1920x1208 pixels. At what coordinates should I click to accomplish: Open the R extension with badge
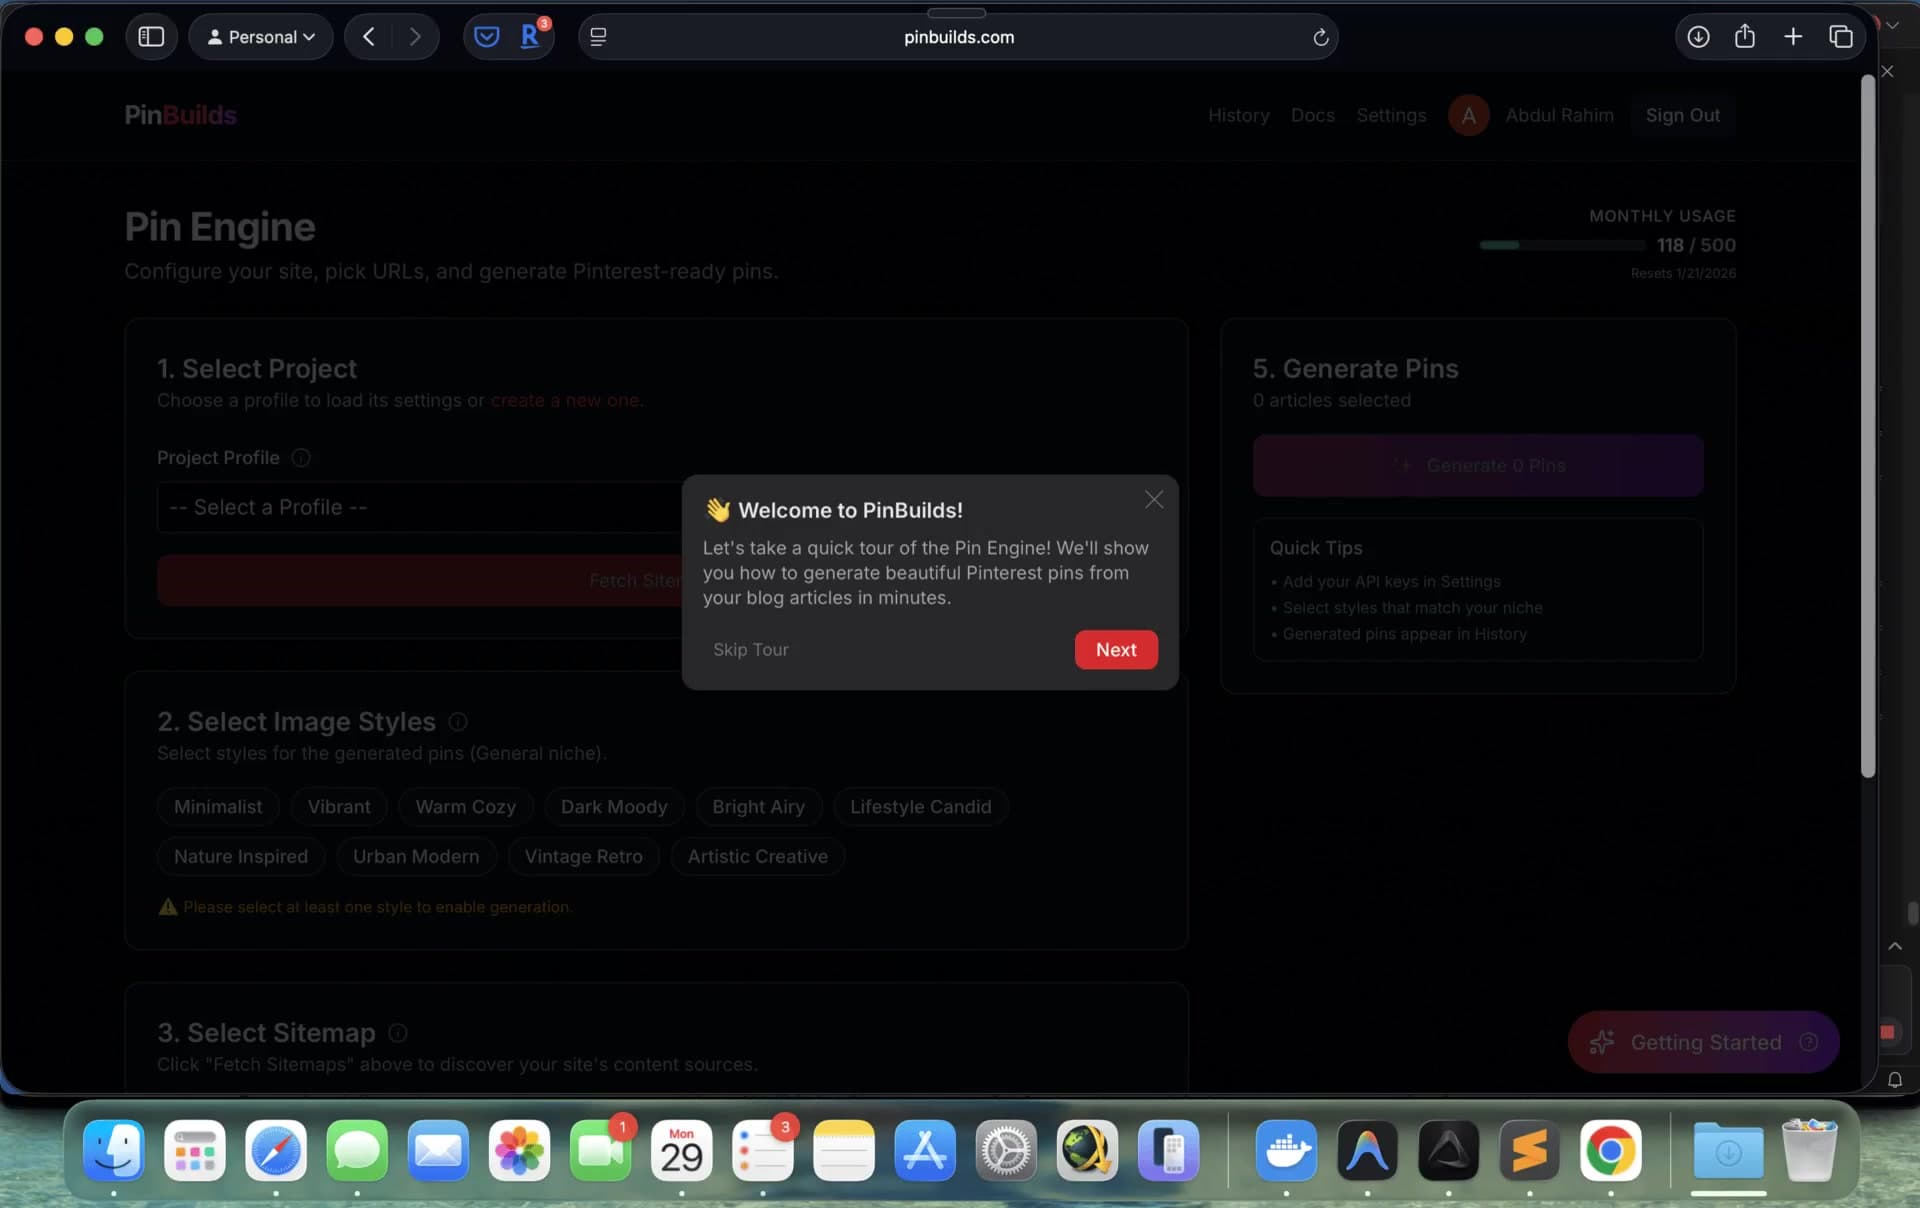click(x=531, y=37)
